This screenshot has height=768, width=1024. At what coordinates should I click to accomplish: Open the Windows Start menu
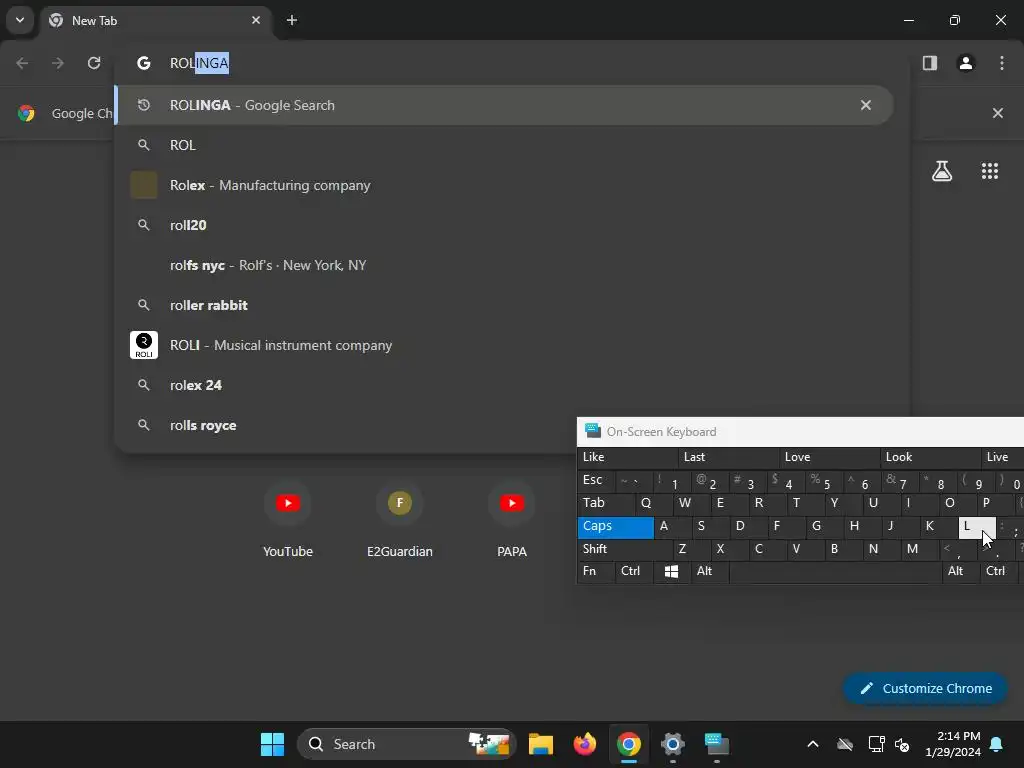272,744
